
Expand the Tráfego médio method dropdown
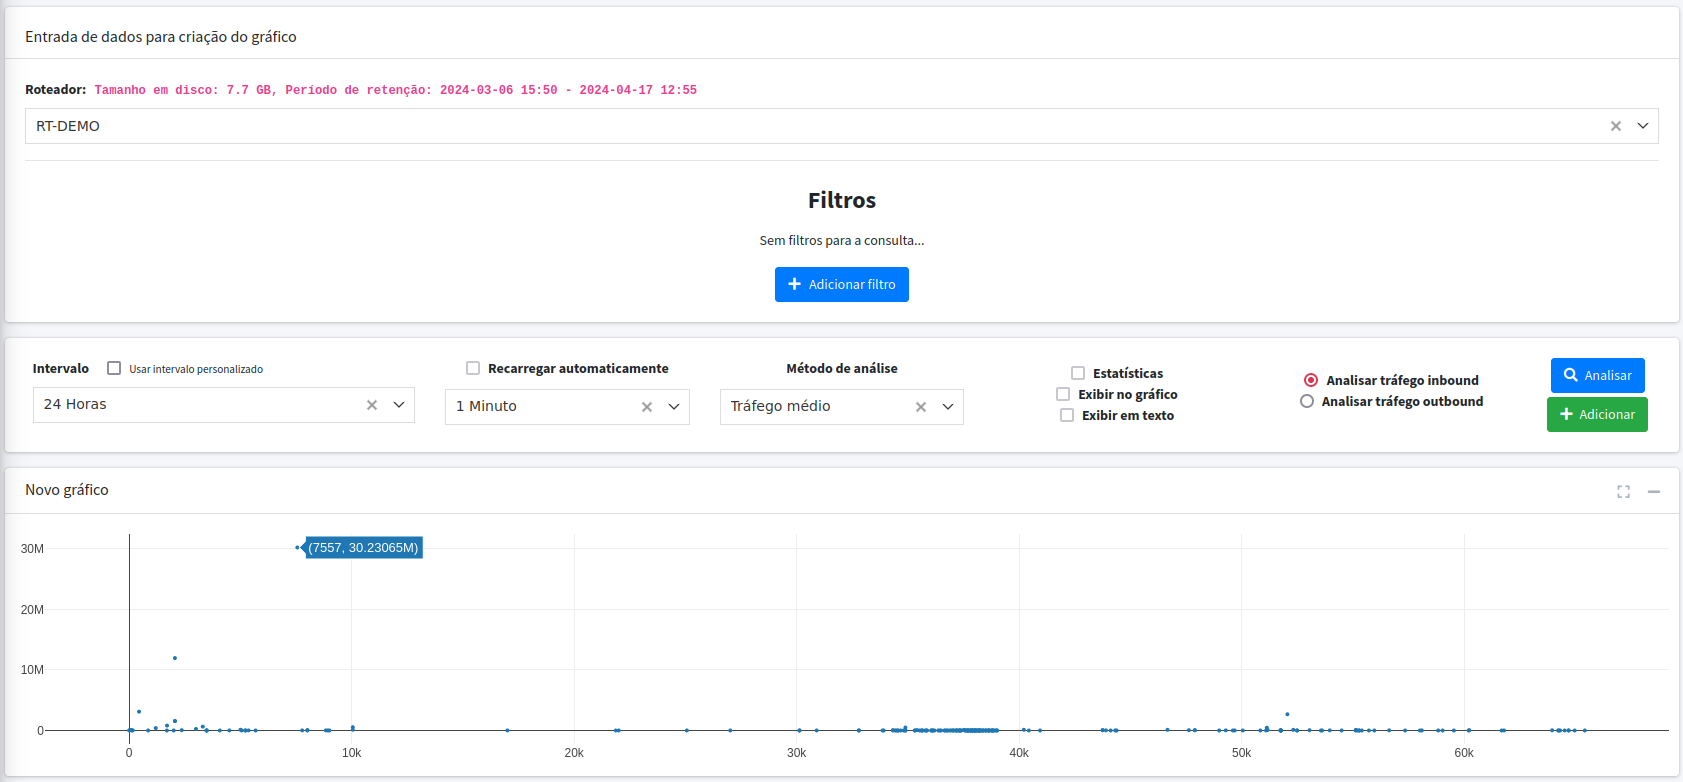pos(948,407)
